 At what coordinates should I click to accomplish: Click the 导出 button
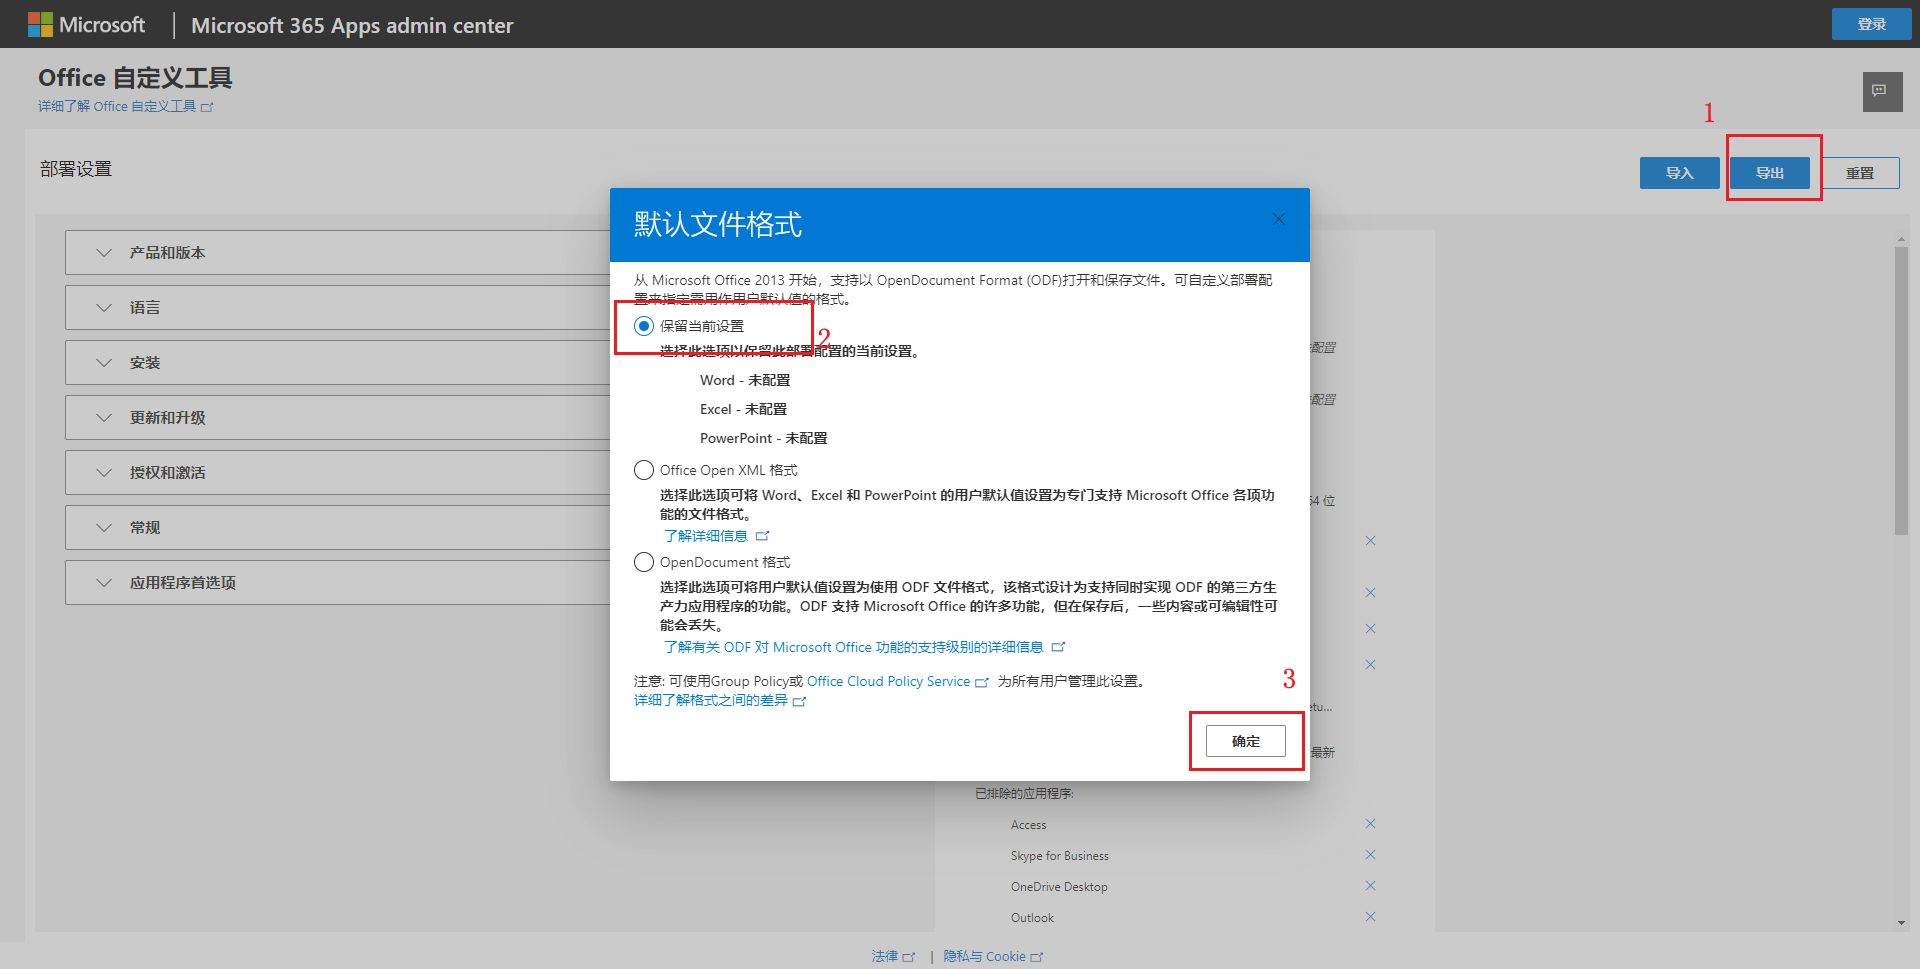tap(1770, 173)
